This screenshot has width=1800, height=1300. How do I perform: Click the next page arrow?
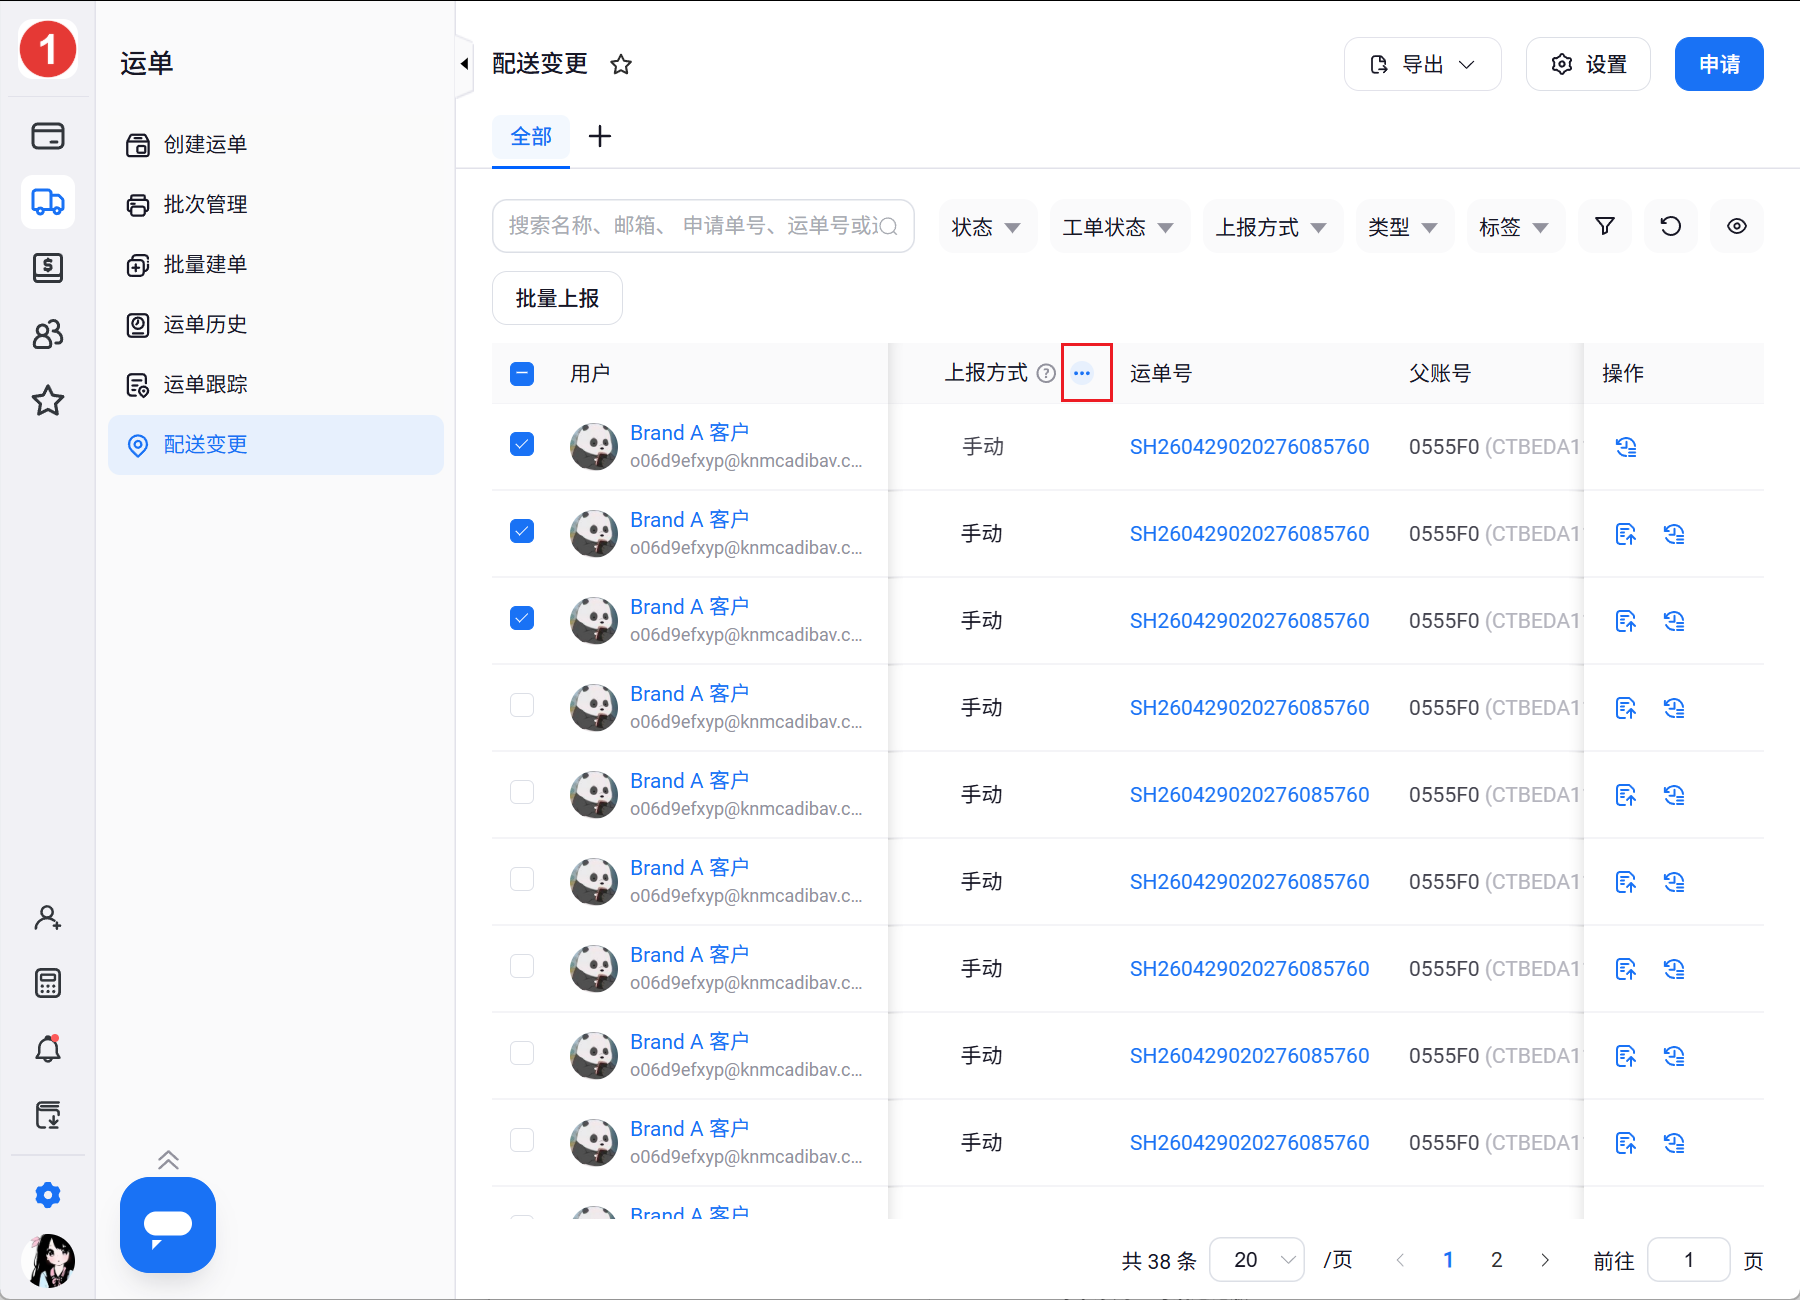point(1545,1260)
